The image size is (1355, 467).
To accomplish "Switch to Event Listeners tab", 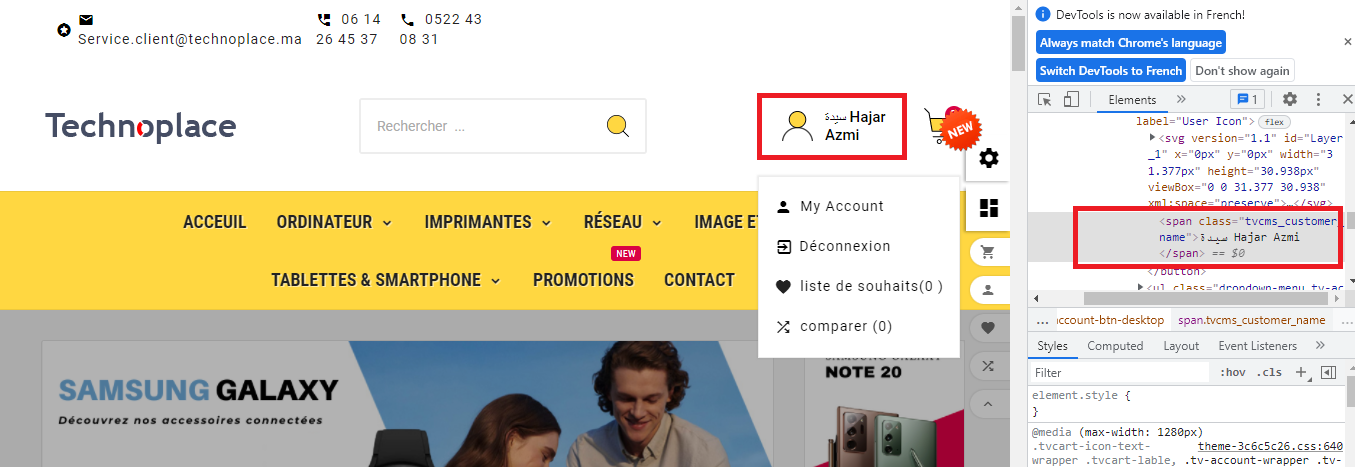I will (1257, 345).
